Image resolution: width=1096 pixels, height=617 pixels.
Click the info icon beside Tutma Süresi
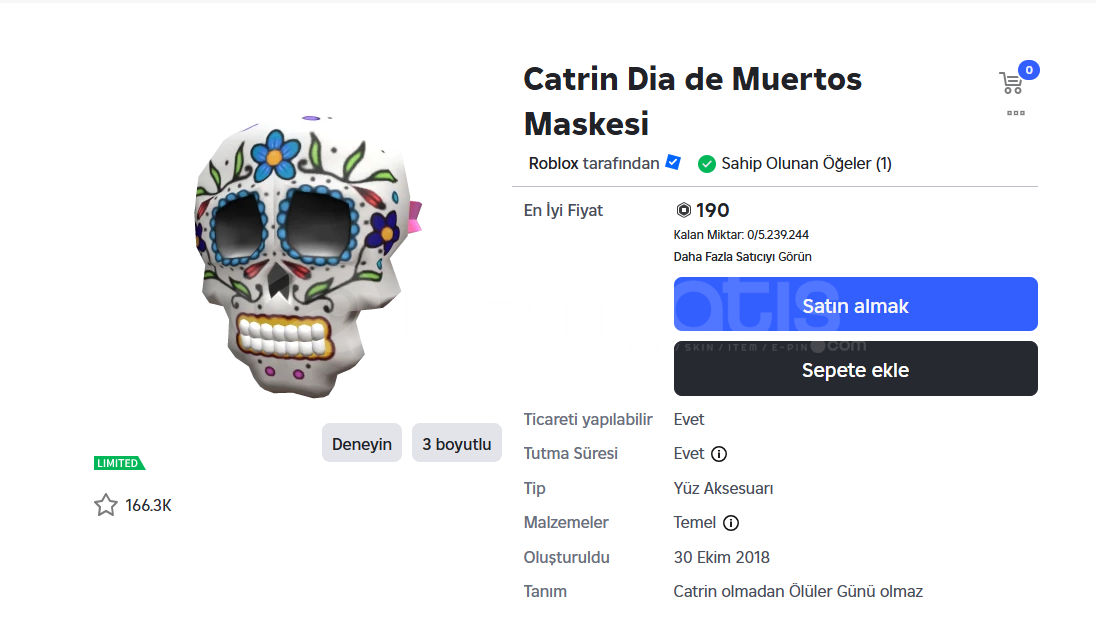tap(719, 454)
